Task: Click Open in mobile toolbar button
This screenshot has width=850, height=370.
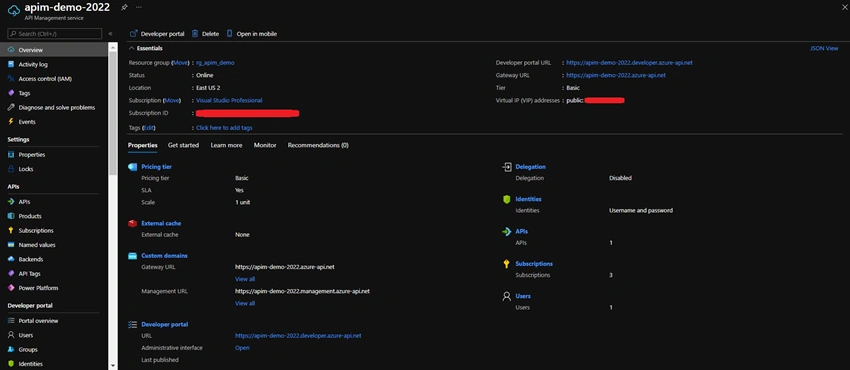Action: pos(252,34)
